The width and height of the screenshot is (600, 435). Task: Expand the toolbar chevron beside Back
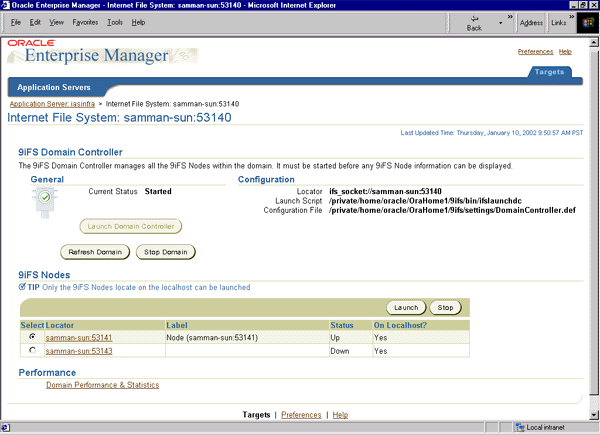click(510, 17)
